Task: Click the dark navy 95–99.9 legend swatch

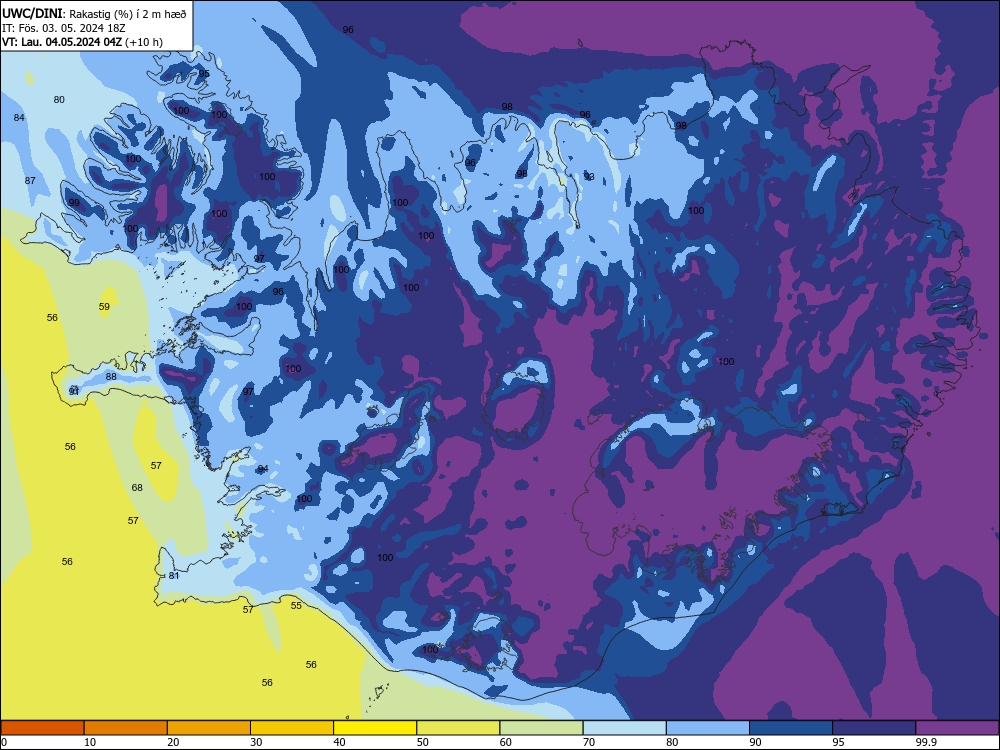Action: pos(874,728)
